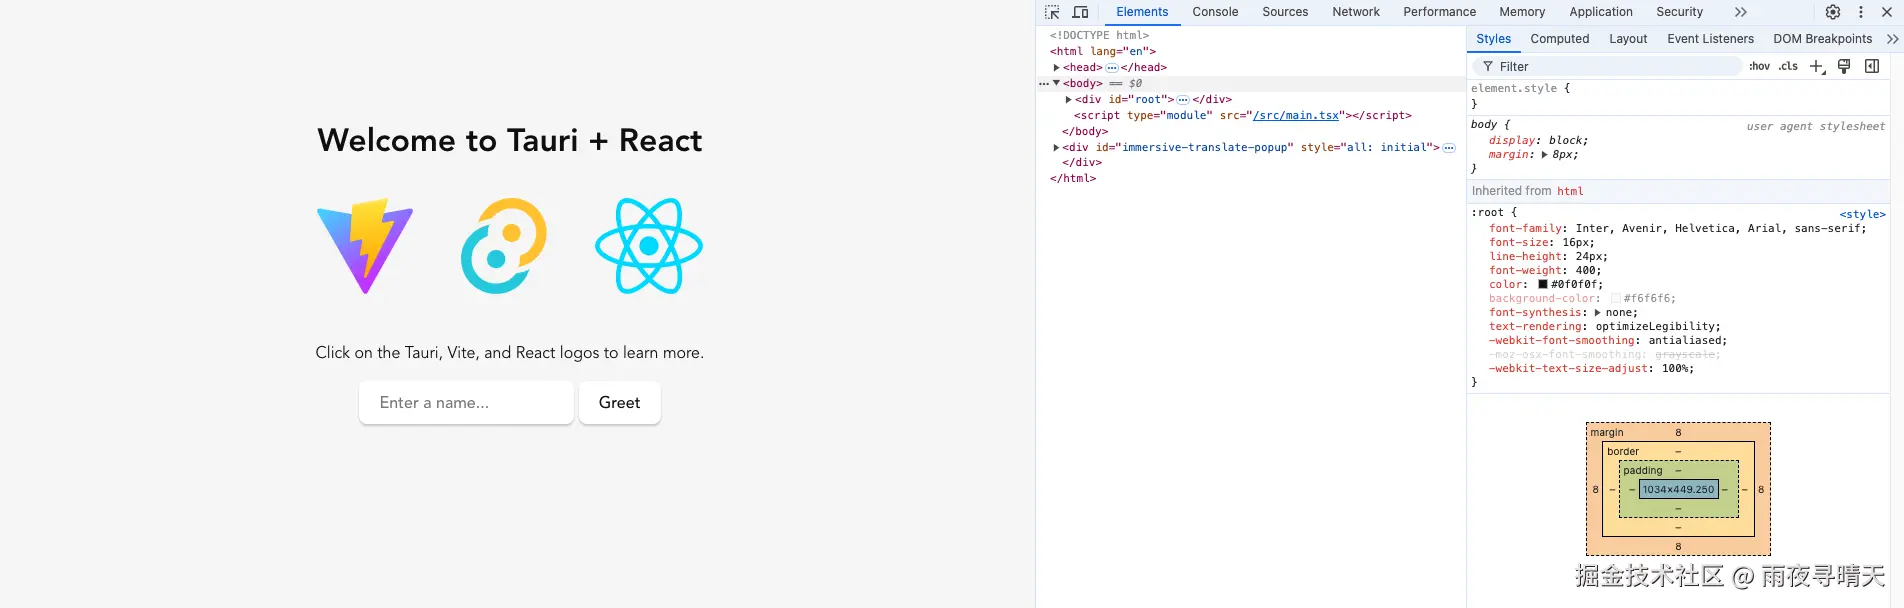This screenshot has height=608, width=1904.
Task: Expand collapsed head contents ellipsis
Action: coord(1111,67)
